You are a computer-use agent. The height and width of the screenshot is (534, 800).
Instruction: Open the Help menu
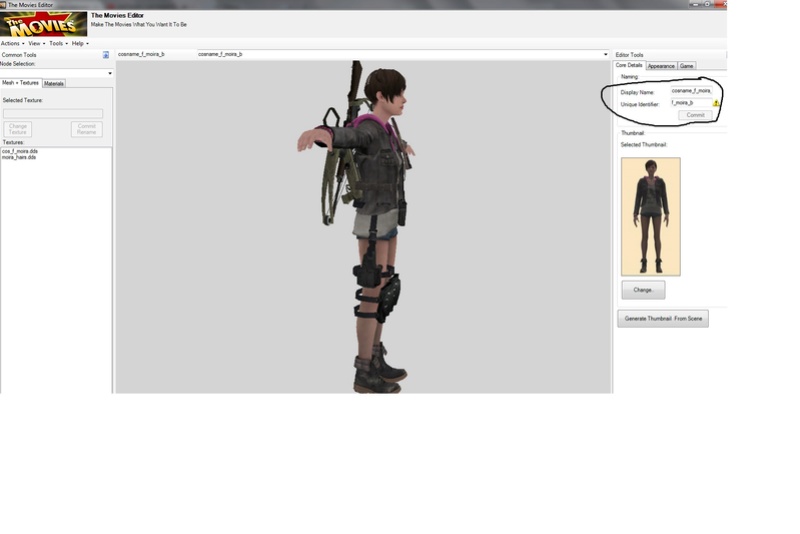pyautogui.click(x=80, y=44)
